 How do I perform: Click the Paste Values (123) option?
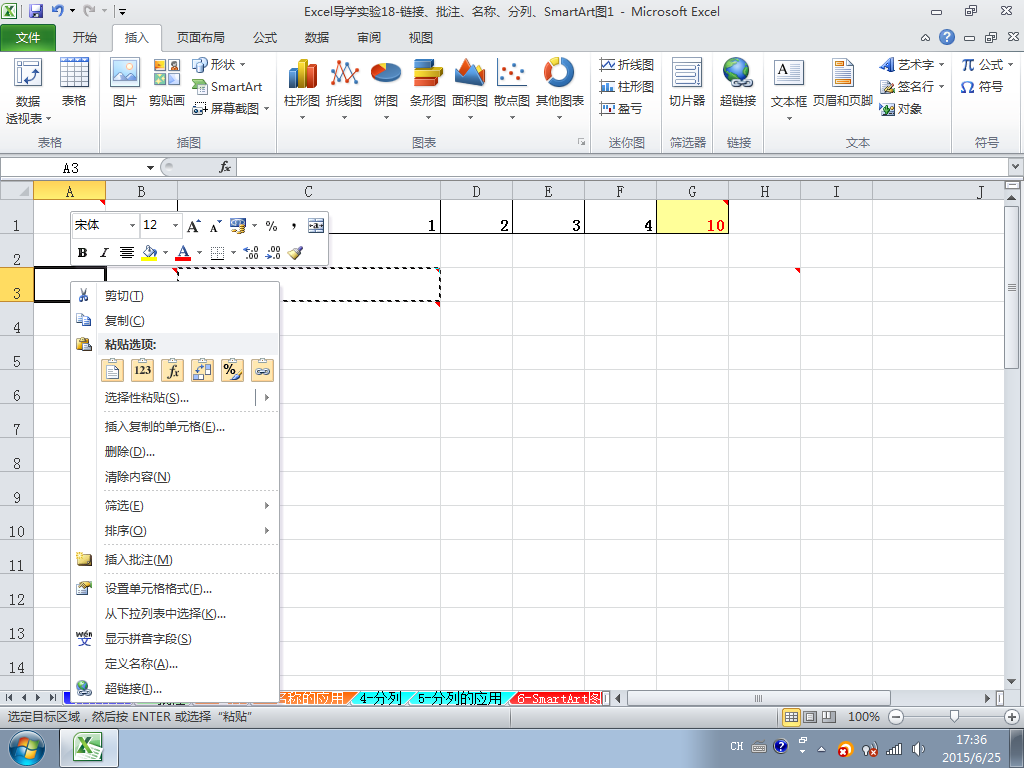[x=142, y=370]
